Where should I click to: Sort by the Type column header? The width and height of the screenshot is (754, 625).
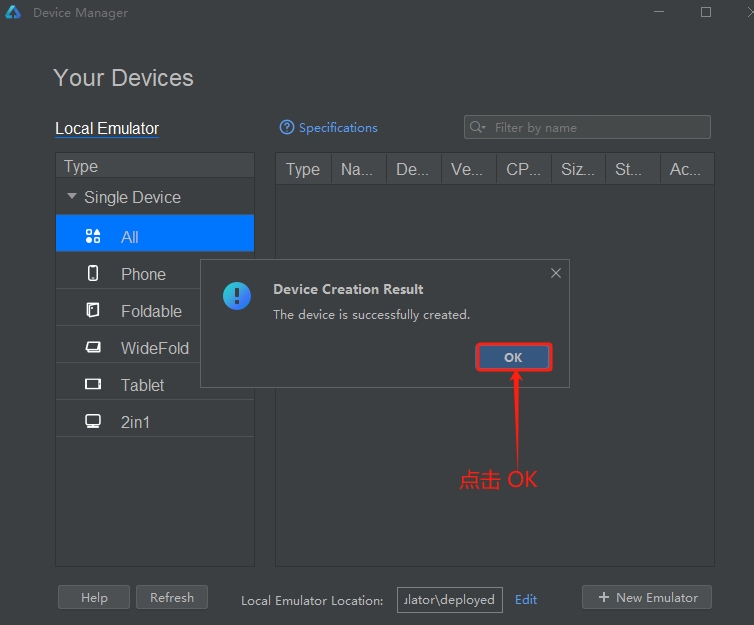click(303, 169)
